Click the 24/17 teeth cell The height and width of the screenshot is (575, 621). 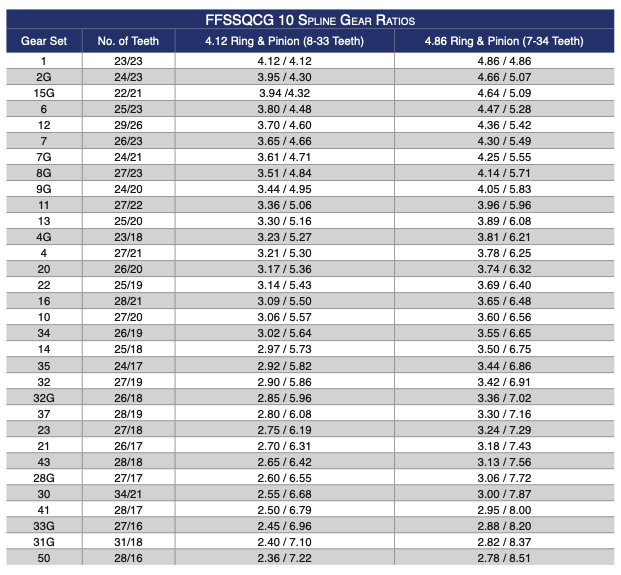(128, 366)
